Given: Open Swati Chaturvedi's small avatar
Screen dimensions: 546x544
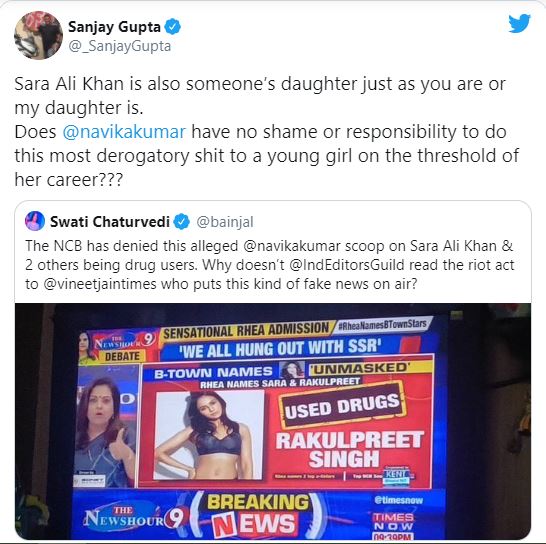Looking at the screenshot, I should [x=35, y=221].
